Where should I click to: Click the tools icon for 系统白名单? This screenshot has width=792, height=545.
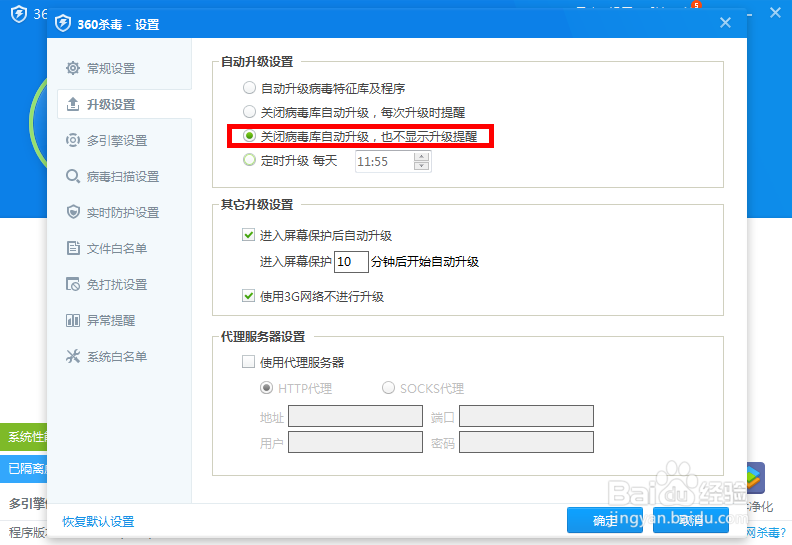coord(73,356)
